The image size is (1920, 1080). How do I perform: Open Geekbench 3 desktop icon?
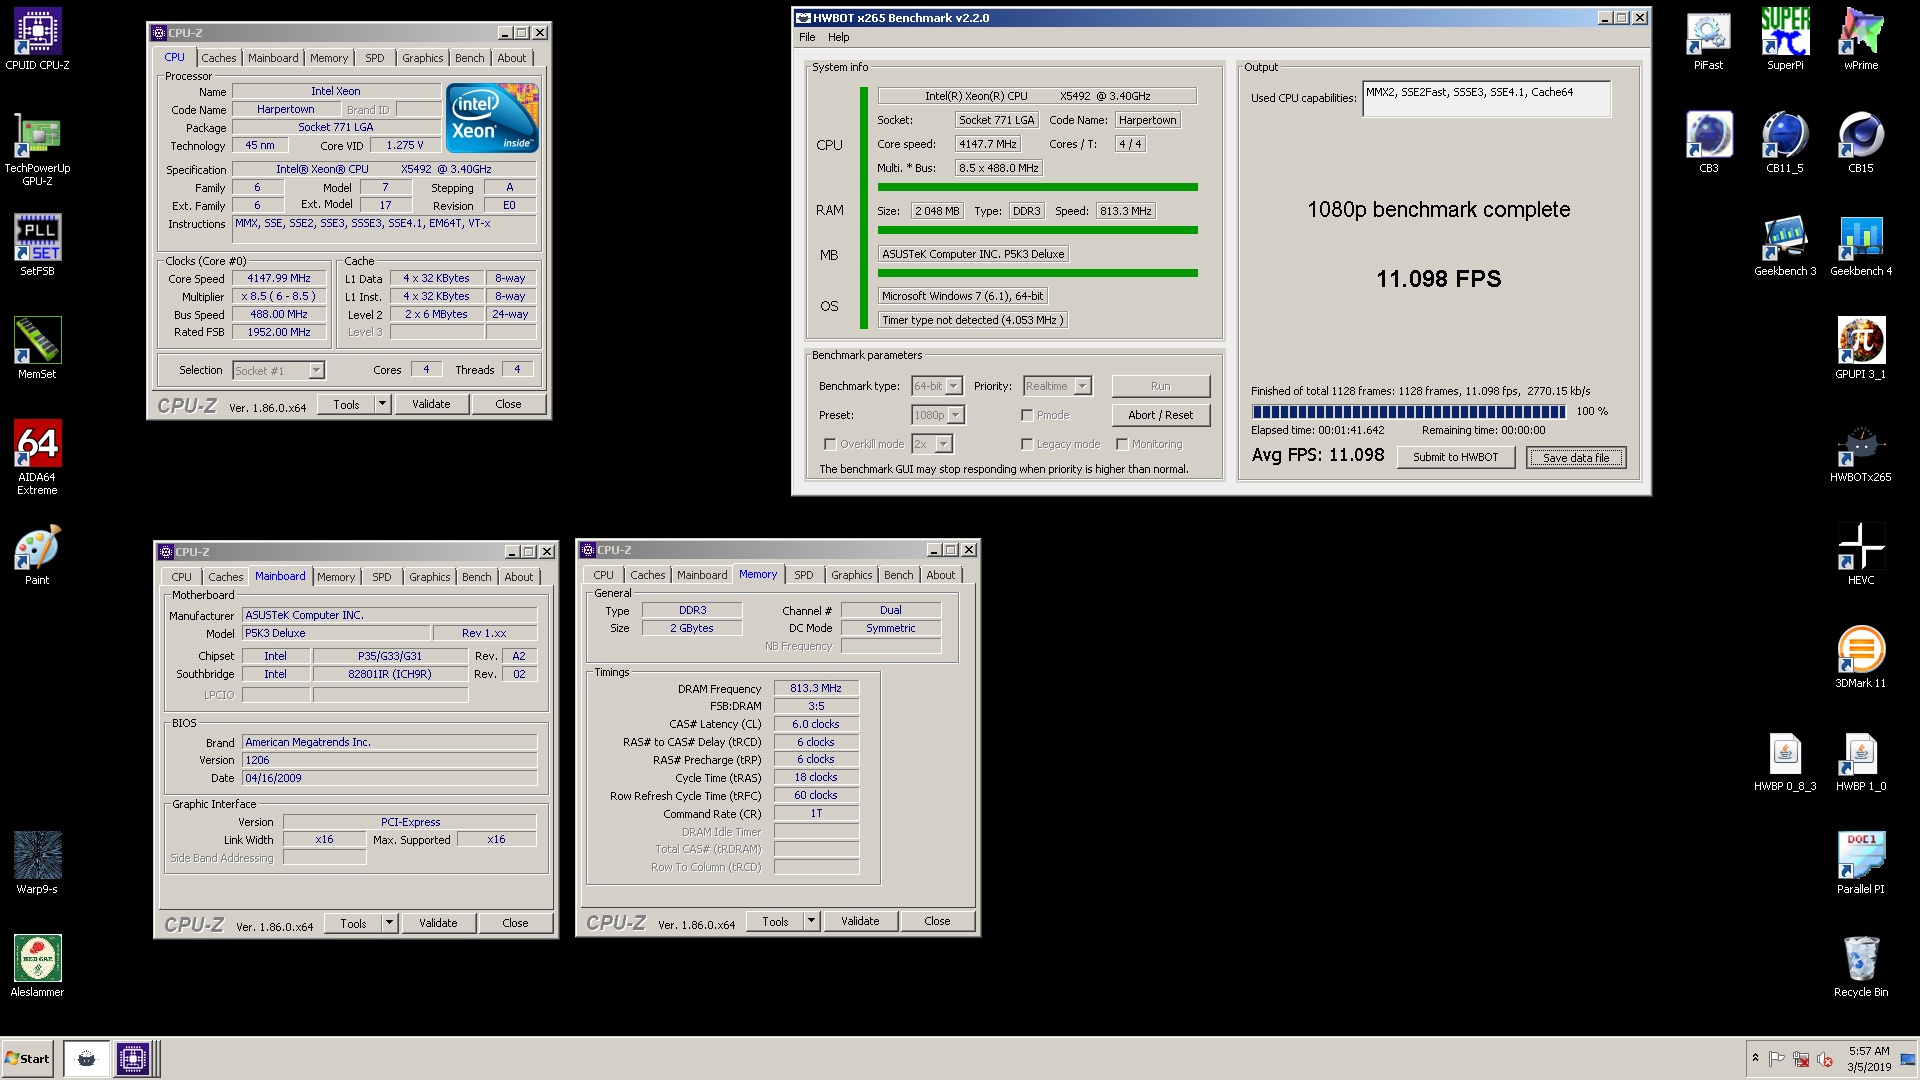tap(1785, 246)
